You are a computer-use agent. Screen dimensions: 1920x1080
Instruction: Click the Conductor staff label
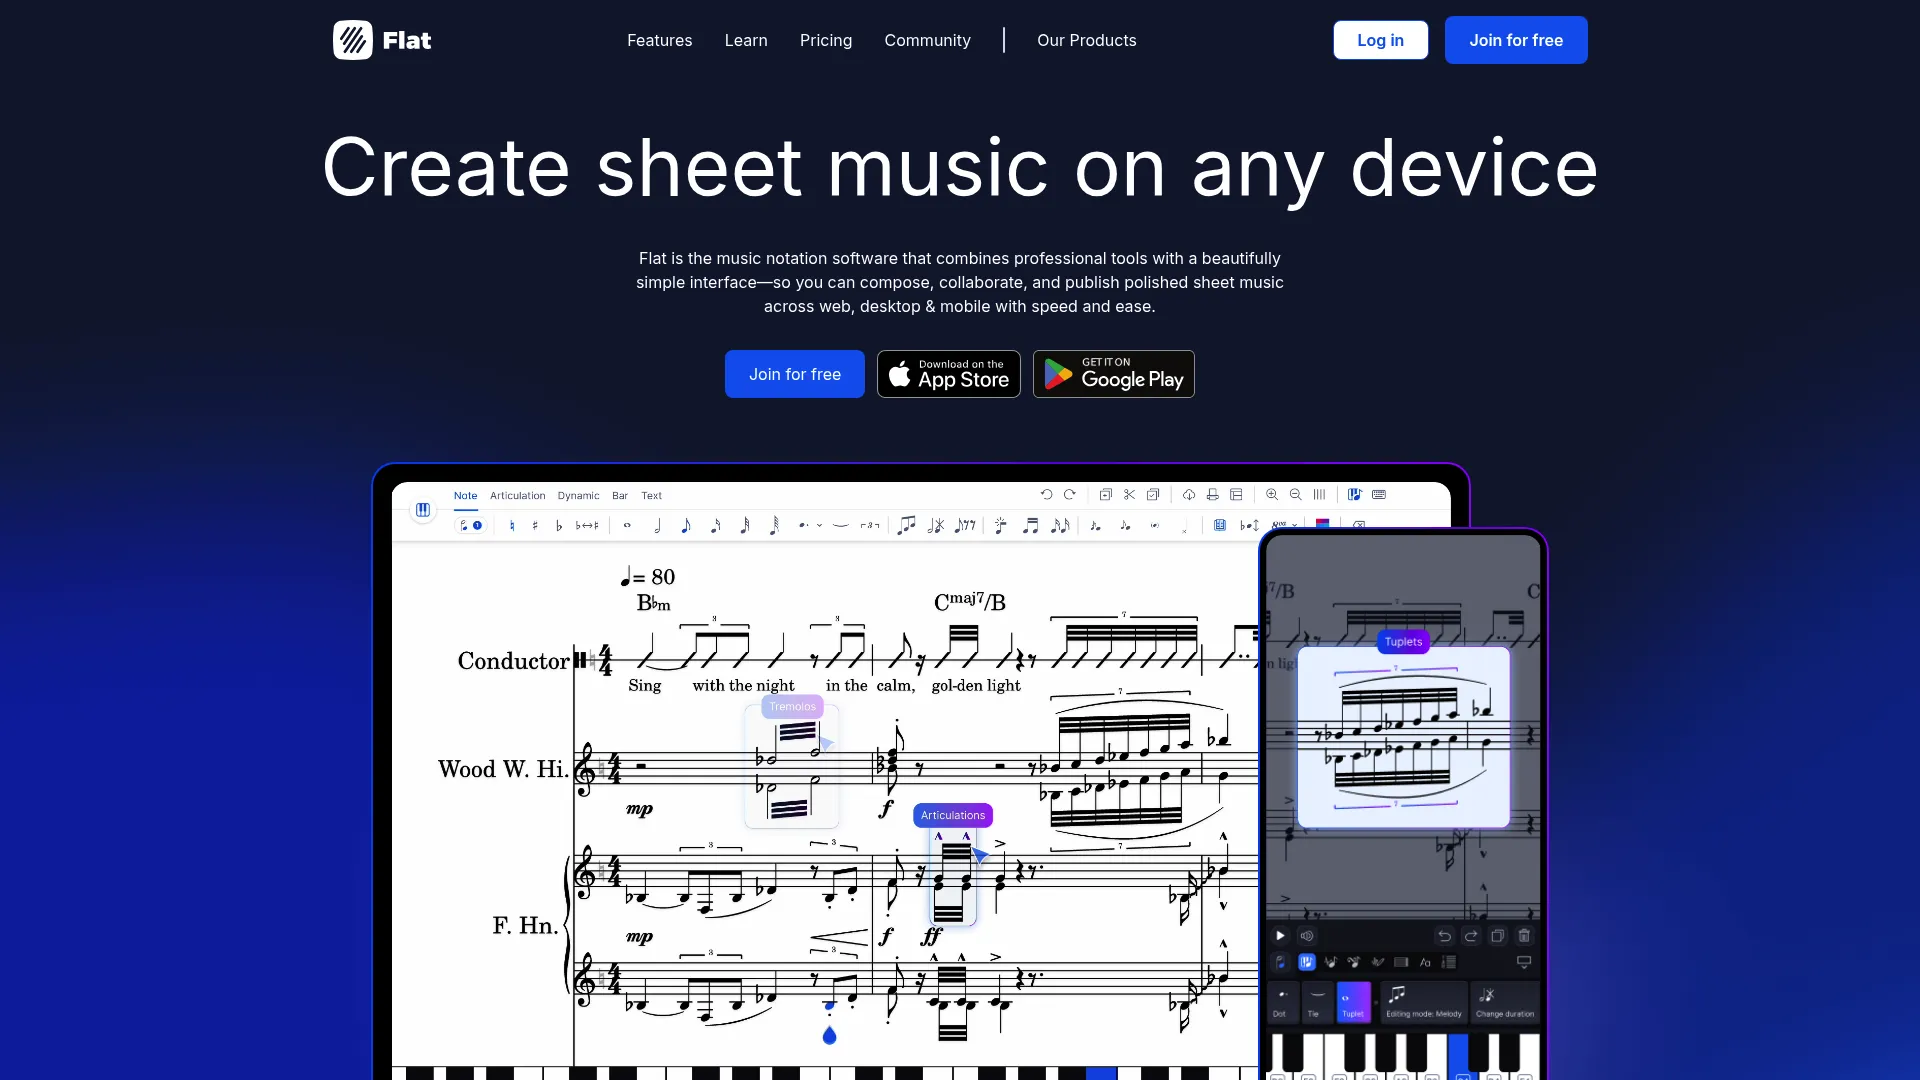click(x=513, y=661)
